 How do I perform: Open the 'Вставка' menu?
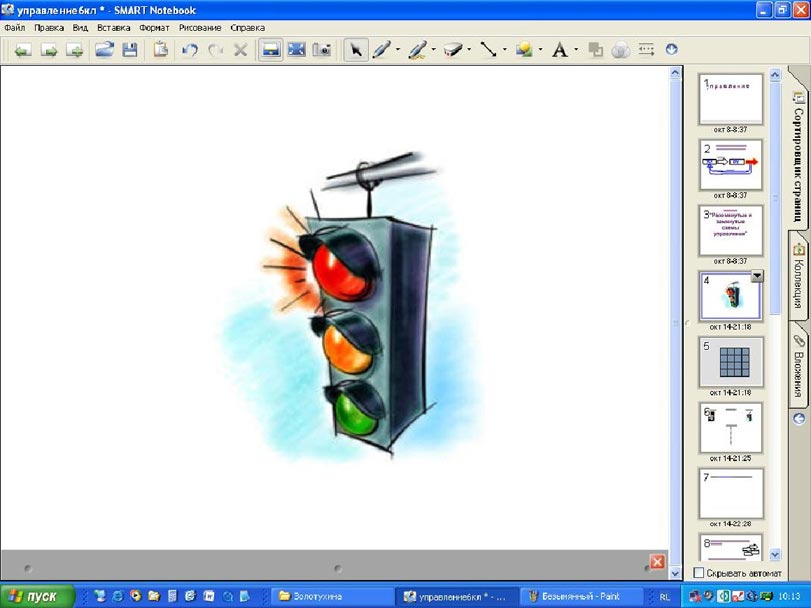[x=113, y=28]
